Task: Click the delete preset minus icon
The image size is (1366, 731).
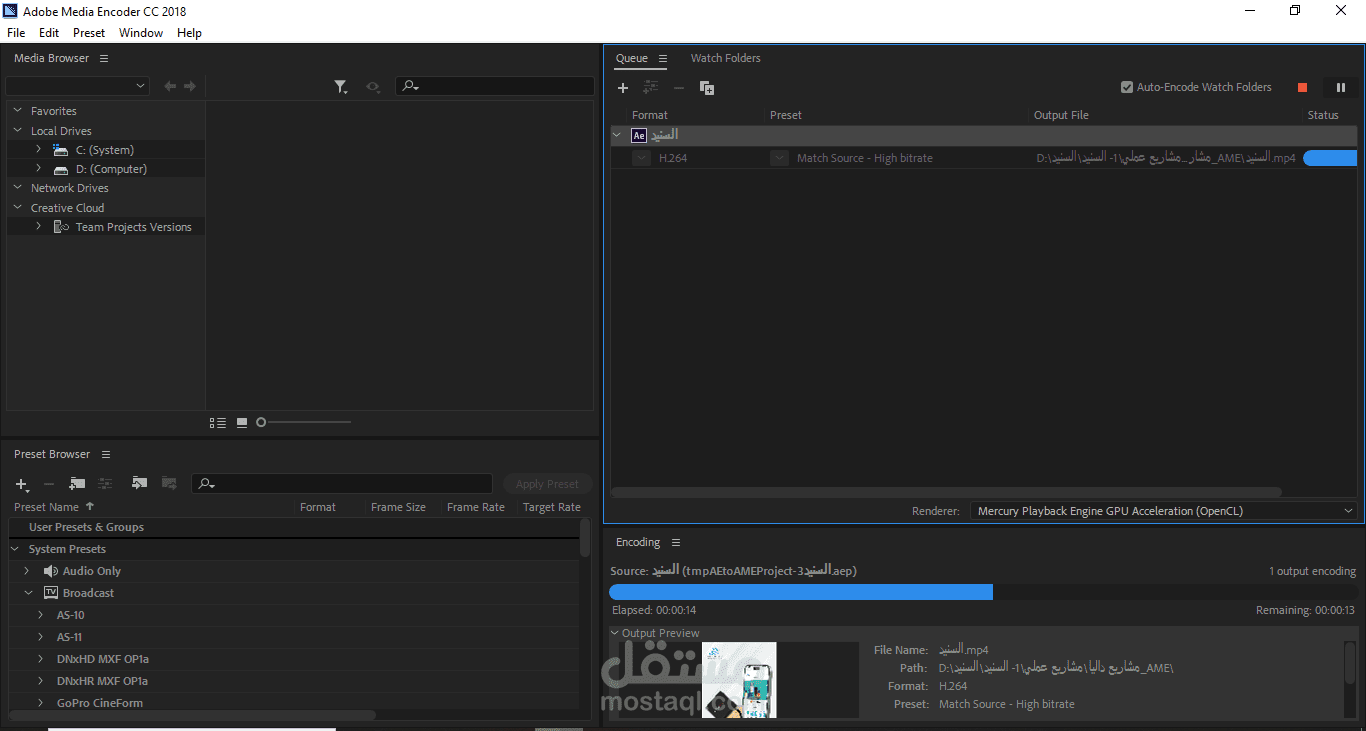Action: pyautogui.click(x=49, y=484)
